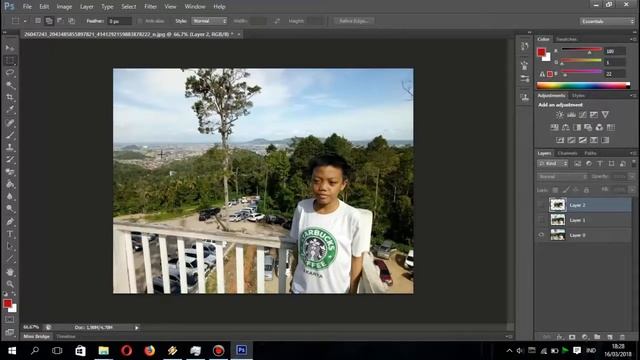640x360 pixels.
Task: Select the Blur tool
Action: point(10,196)
